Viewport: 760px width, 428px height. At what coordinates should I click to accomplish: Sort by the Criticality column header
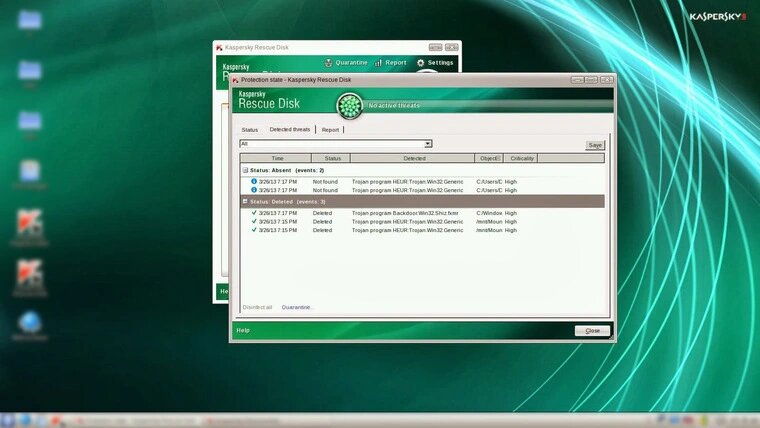521,159
